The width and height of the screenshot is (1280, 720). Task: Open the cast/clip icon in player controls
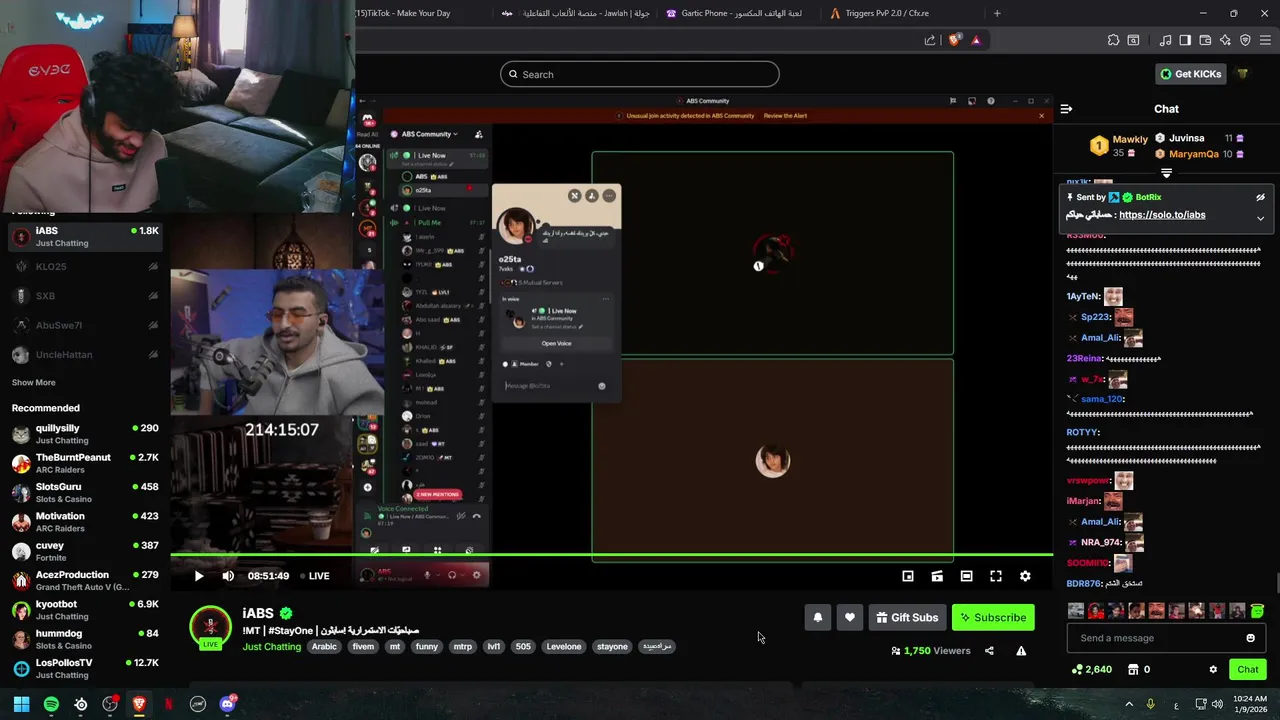coord(937,576)
